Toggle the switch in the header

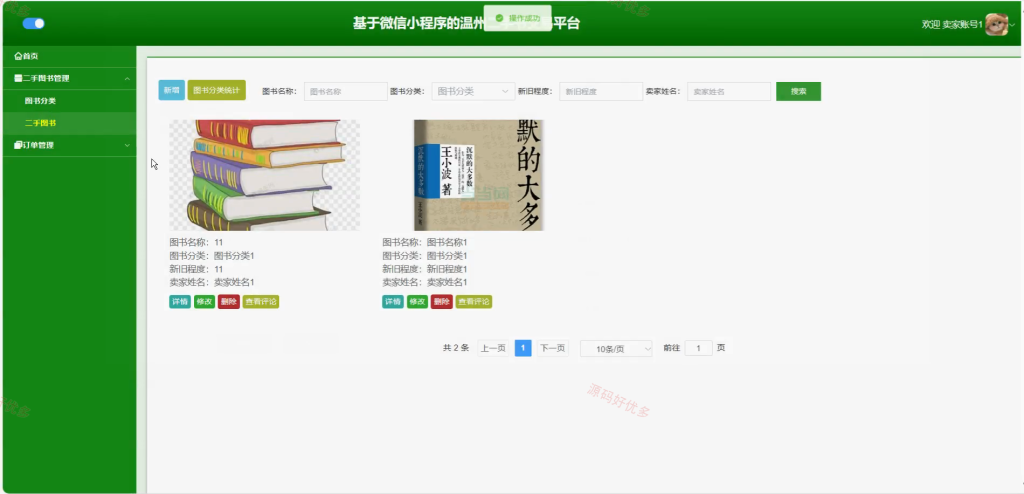pos(33,24)
